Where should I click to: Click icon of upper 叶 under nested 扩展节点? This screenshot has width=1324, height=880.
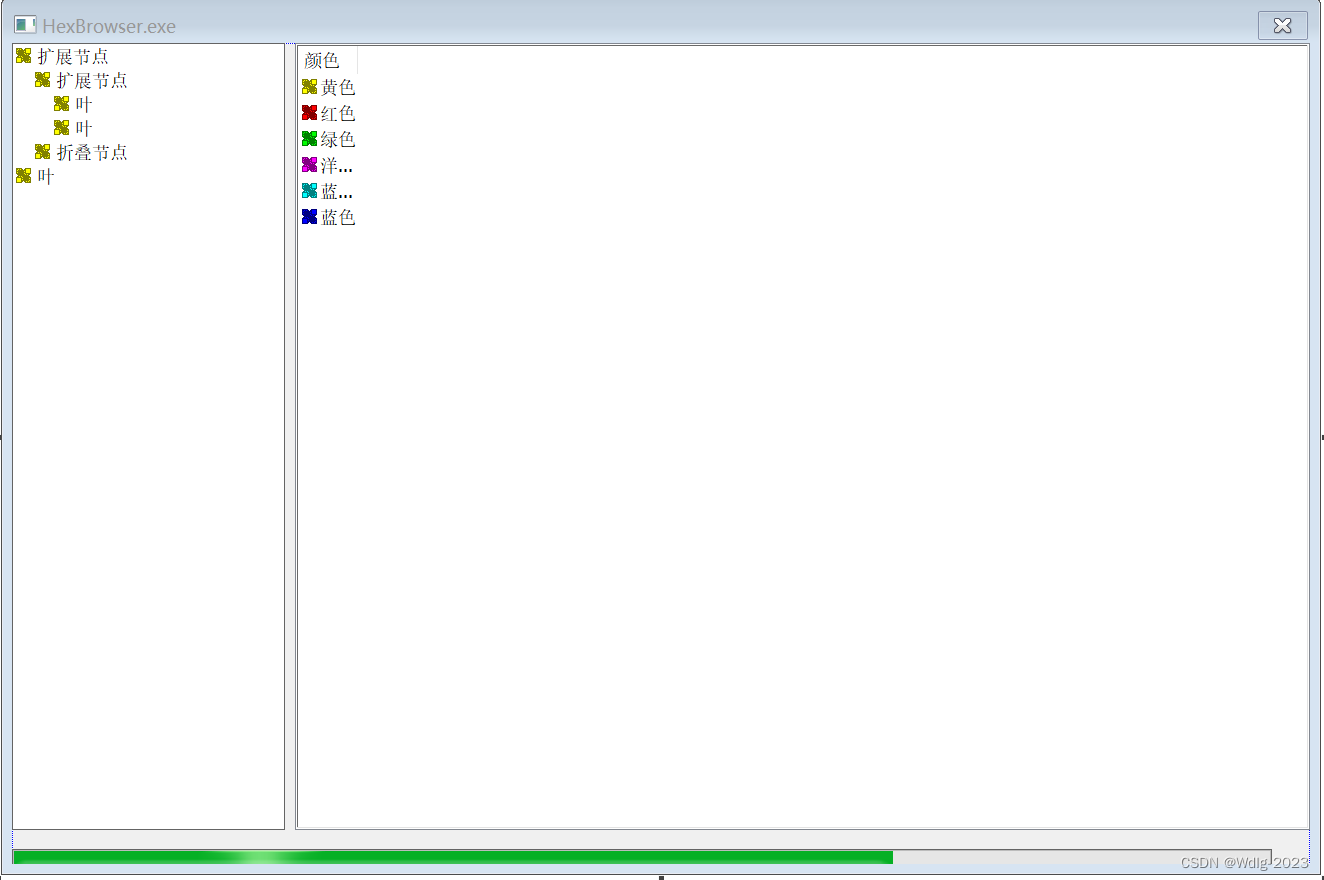tap(62, 104)
